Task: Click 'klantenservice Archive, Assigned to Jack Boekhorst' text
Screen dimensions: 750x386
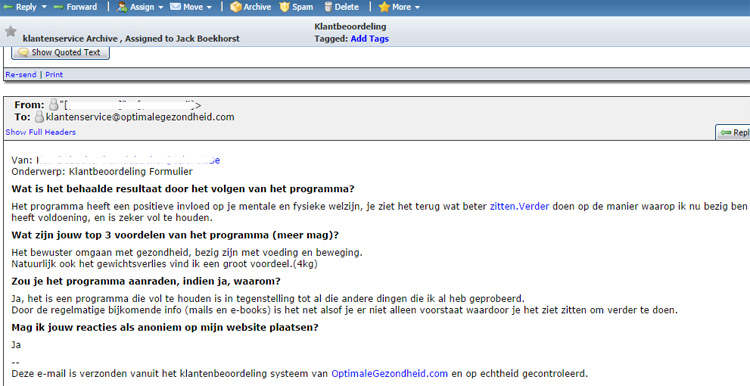Action: pos(131,39)
